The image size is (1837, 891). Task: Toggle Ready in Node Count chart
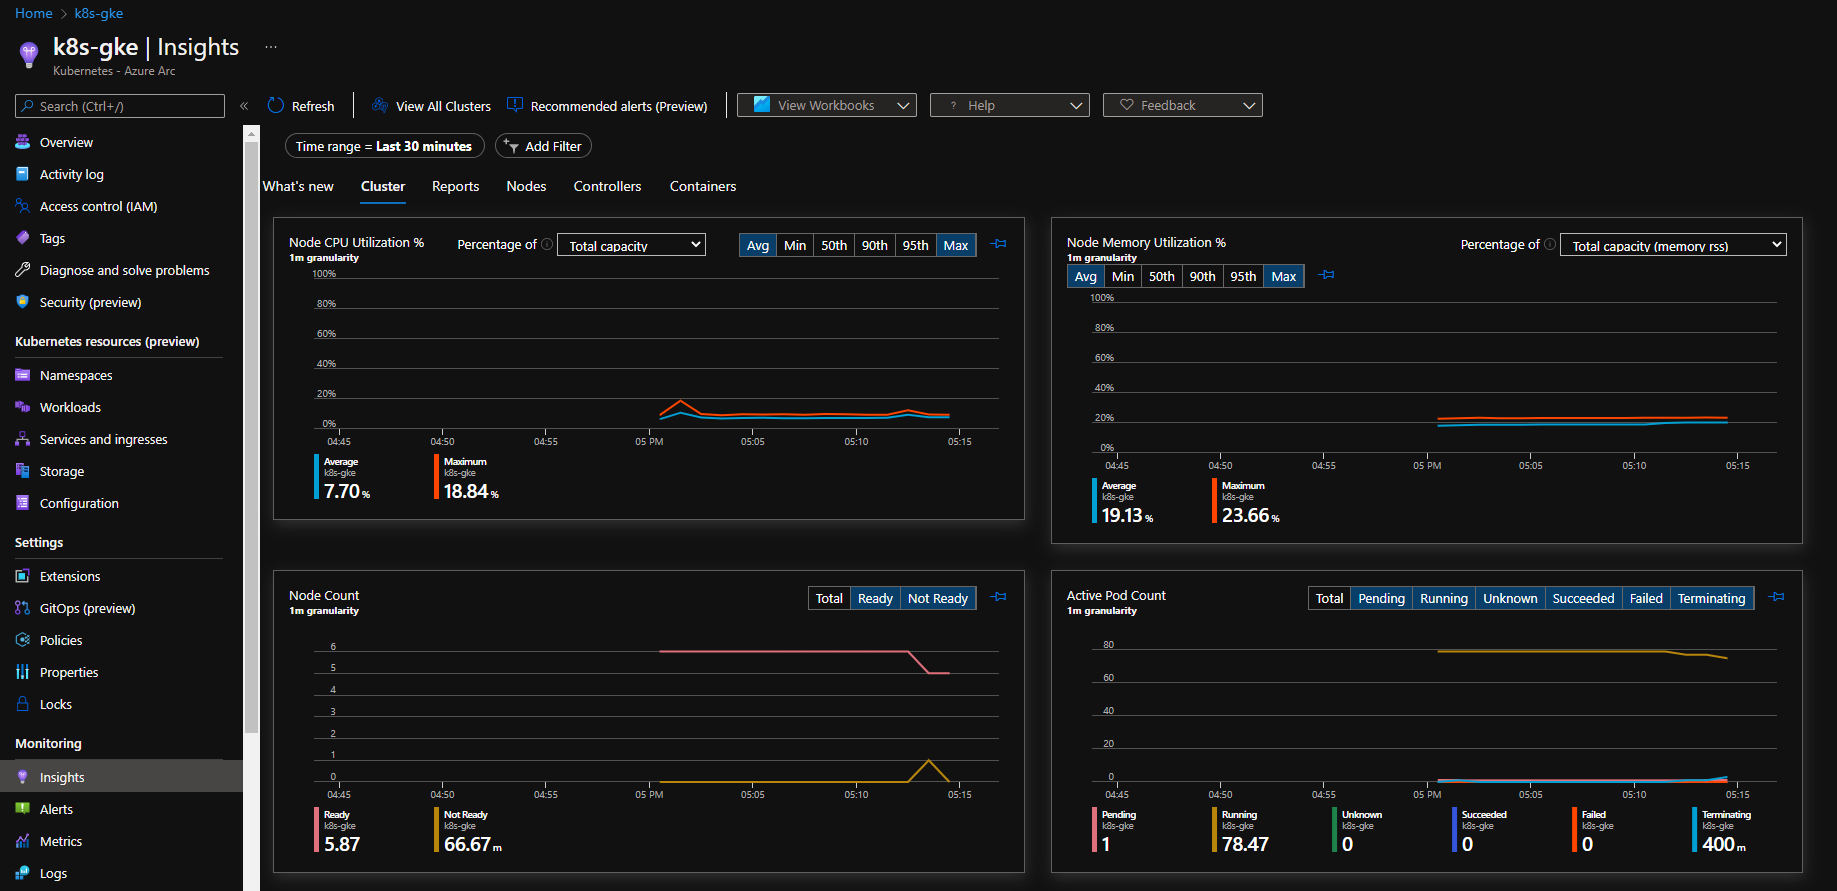(x=875, y=598)
